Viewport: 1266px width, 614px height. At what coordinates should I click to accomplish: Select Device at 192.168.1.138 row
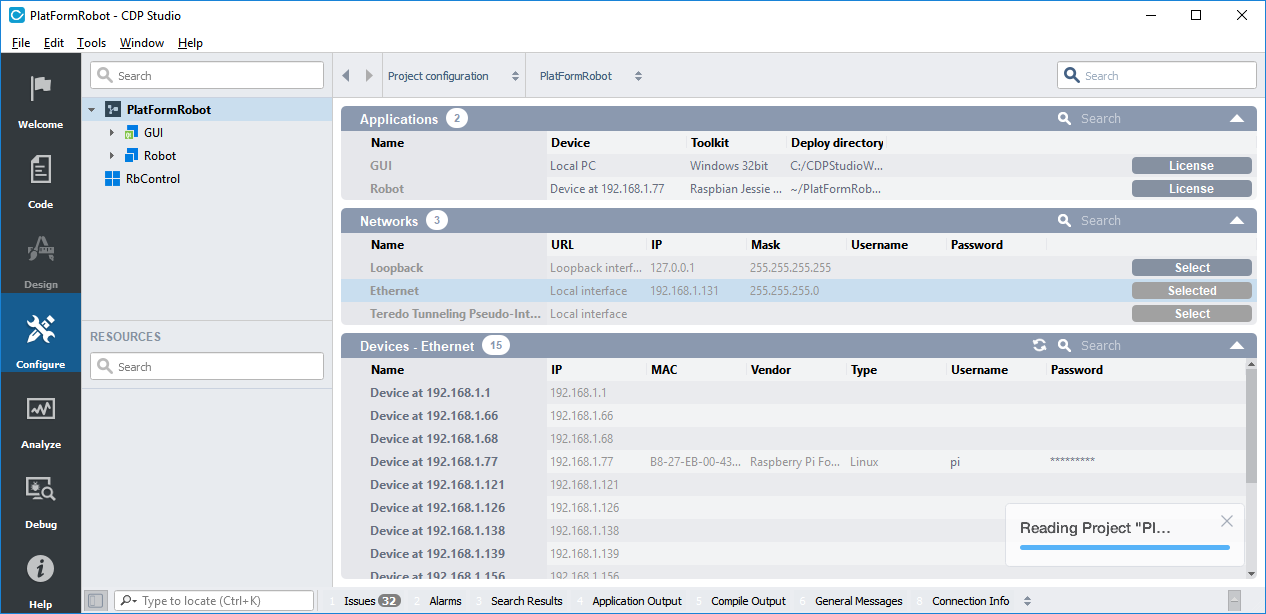(x=793, y=531)
